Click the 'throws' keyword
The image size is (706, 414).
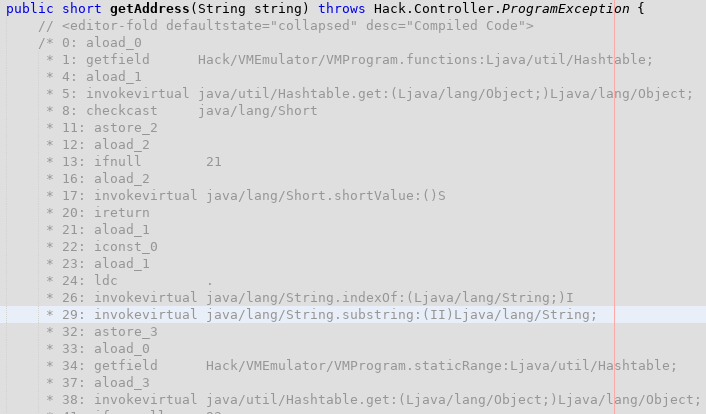[342, 9]
